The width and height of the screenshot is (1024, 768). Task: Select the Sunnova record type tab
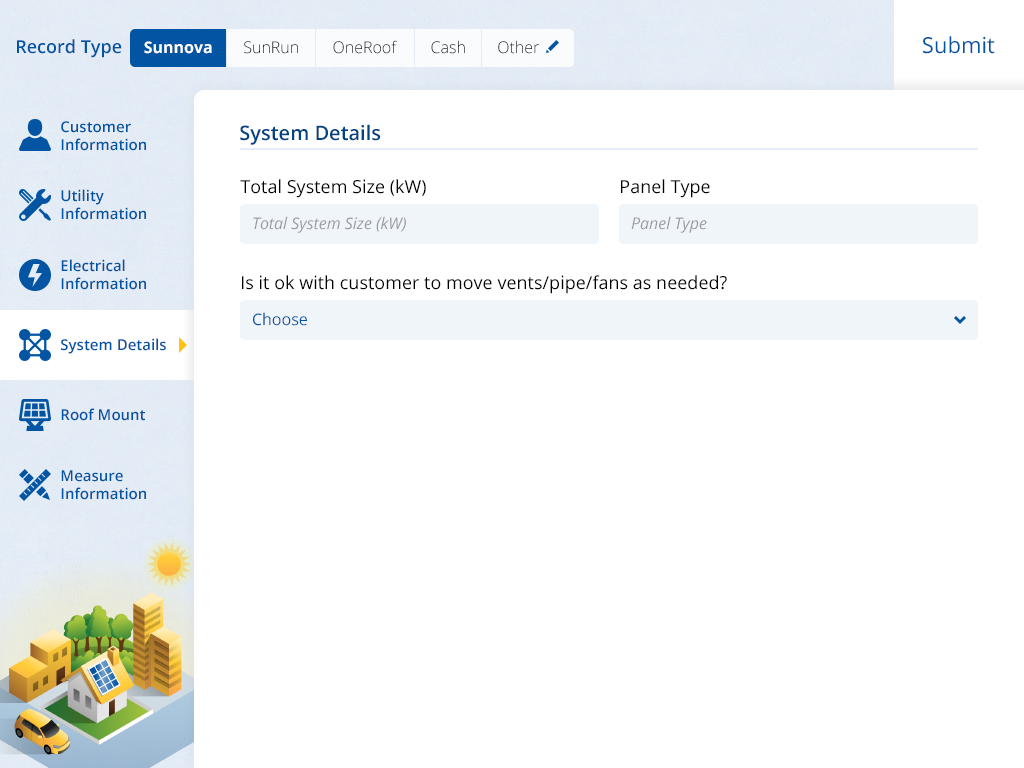coord(178,48)
